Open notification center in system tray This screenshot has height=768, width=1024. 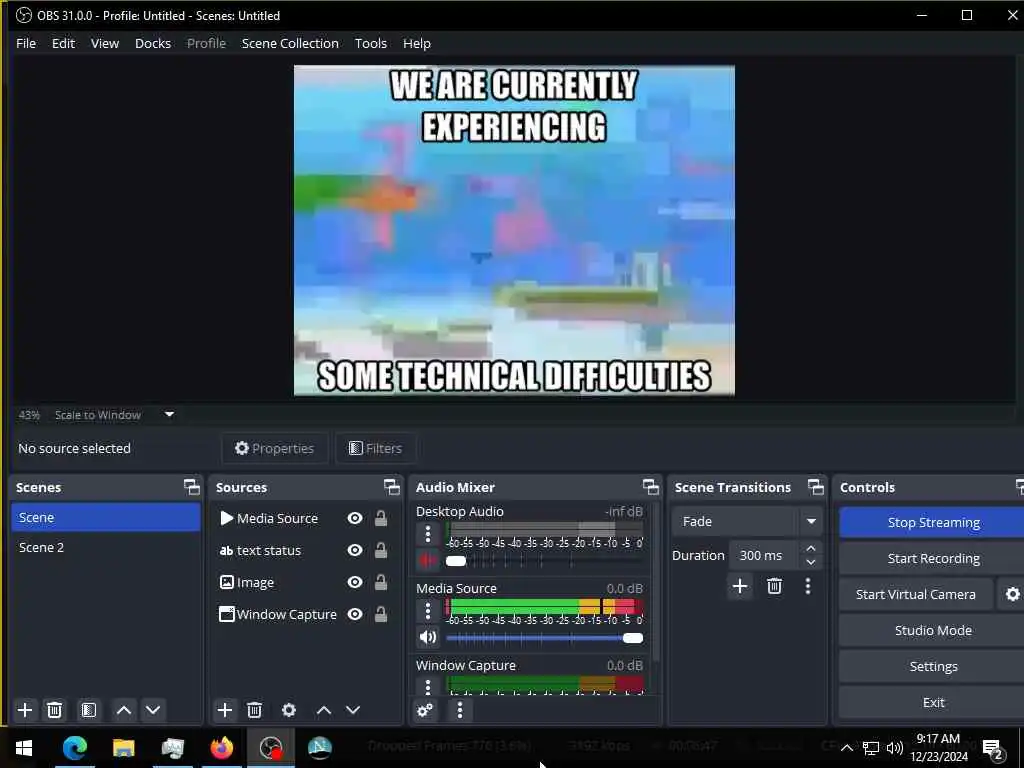pyautogui.click(x=993, y=748)
